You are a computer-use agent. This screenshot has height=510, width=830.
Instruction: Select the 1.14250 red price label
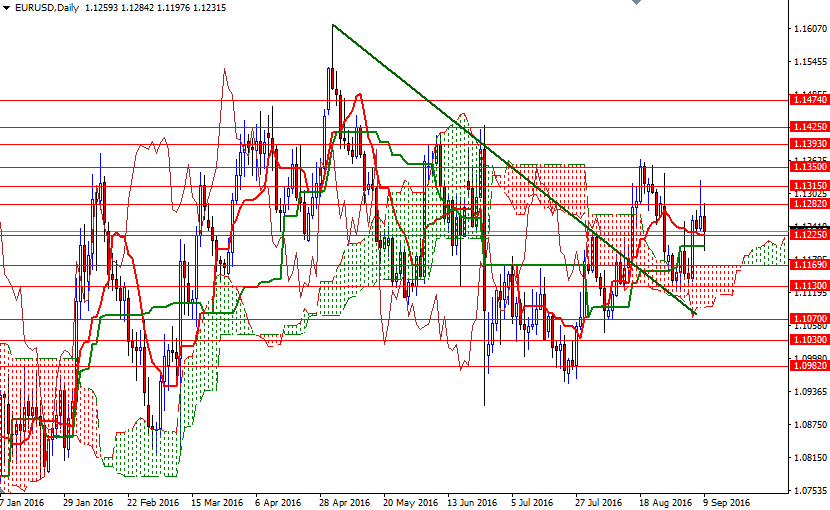point(808,127)
